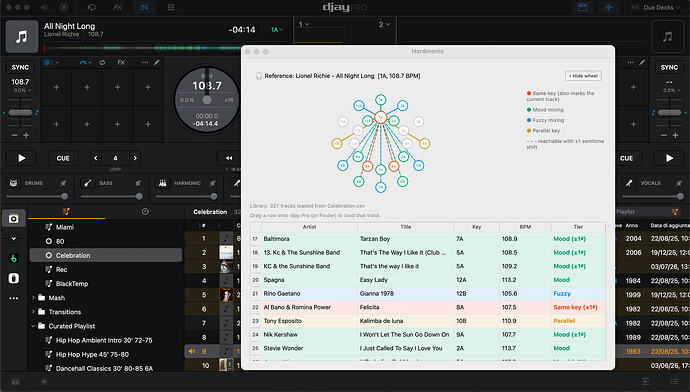Click the Drums stem icon
The height and width of the screenshot is (392, 690).
click(x=14, y=183)
